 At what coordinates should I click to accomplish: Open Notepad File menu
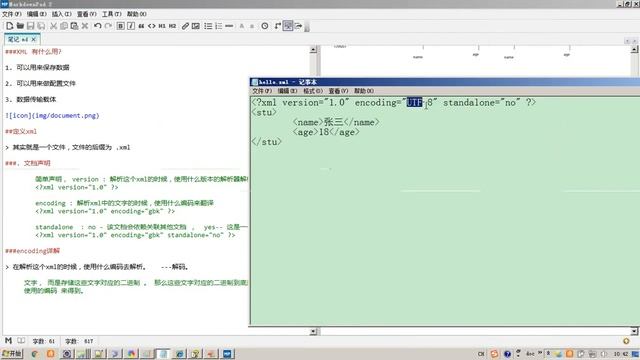[262, 91]
